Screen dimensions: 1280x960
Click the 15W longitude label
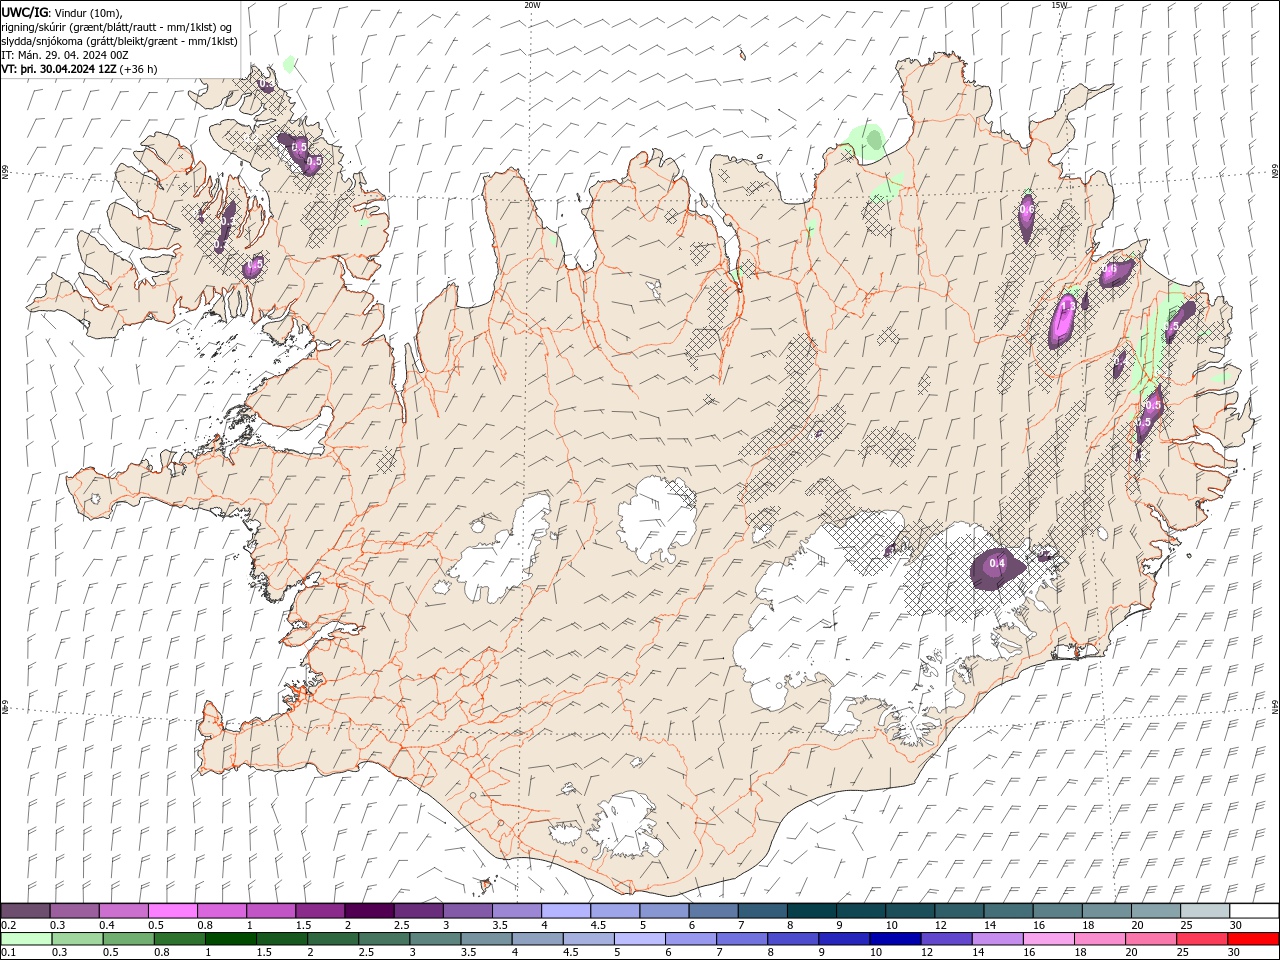[x=1059, y=4]
